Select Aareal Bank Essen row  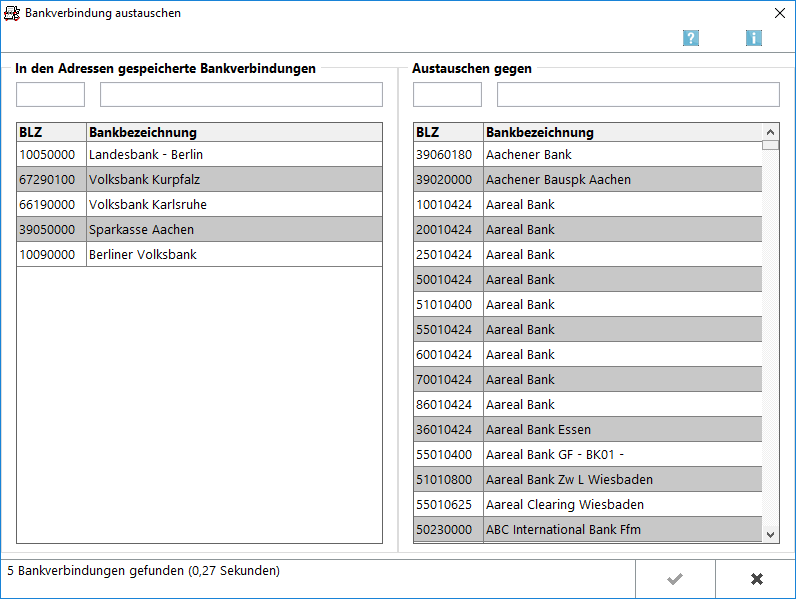coord(588,429)
